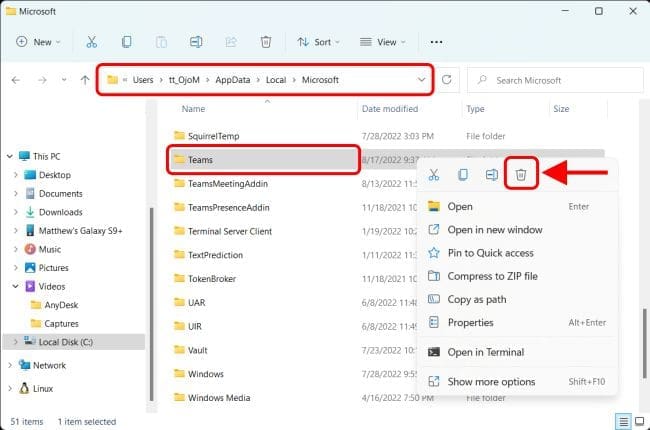Select Compress to ZIP file
The height and width of the screenshot is (430, 650).
pos(493,276)
